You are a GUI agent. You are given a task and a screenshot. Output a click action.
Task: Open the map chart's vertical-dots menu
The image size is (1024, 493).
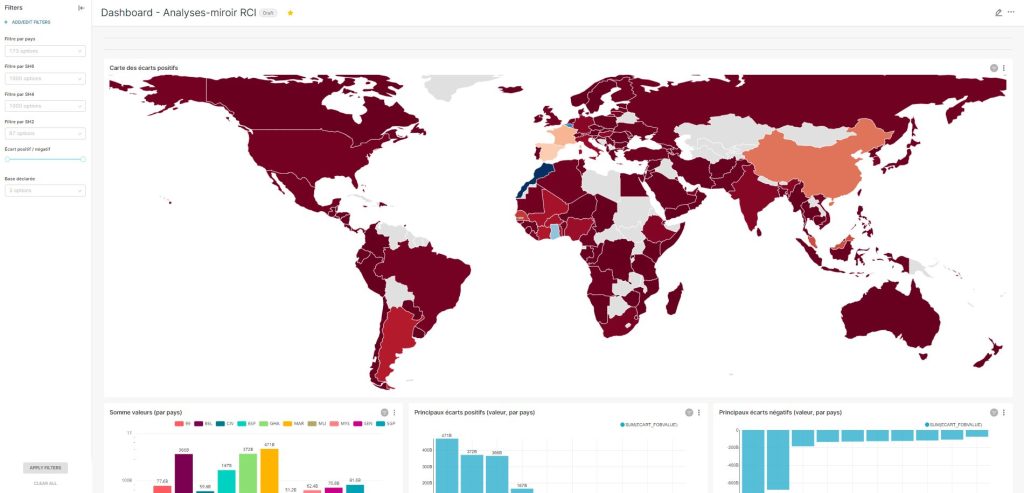[x=1004, y=68]
